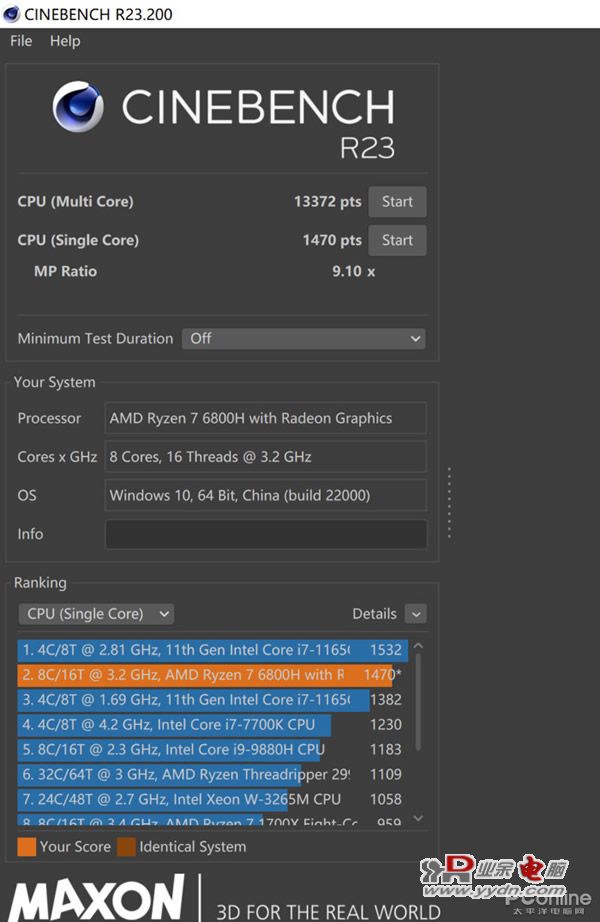Click the ranking list scrollbar thumb
The height and width of the screenshot is (922, 600).
point(418,702)
